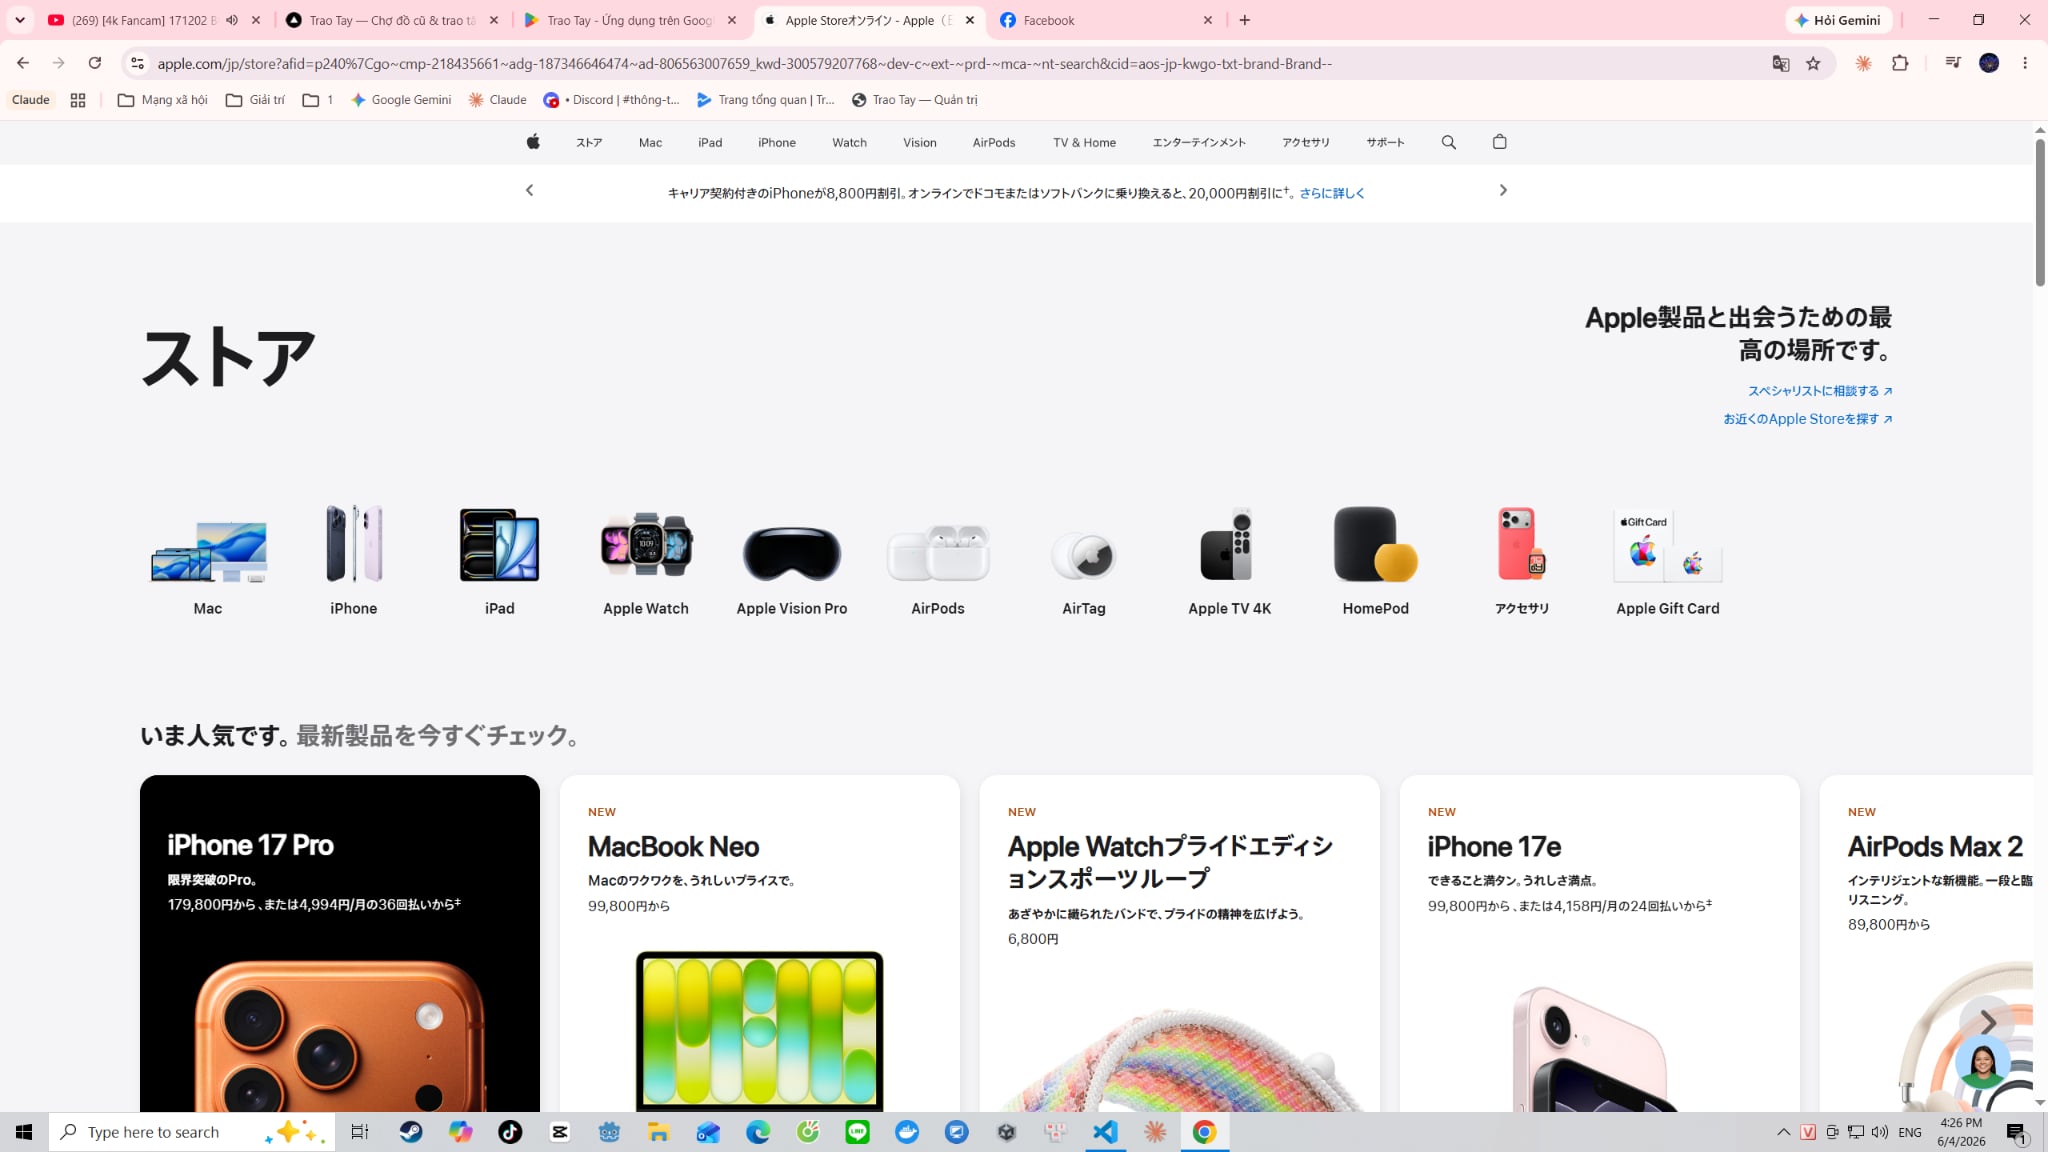Bookmark this page with star icon
Image resolution: width=2048 pixels, height=1152 pixels.
[x=1813, y=63]
